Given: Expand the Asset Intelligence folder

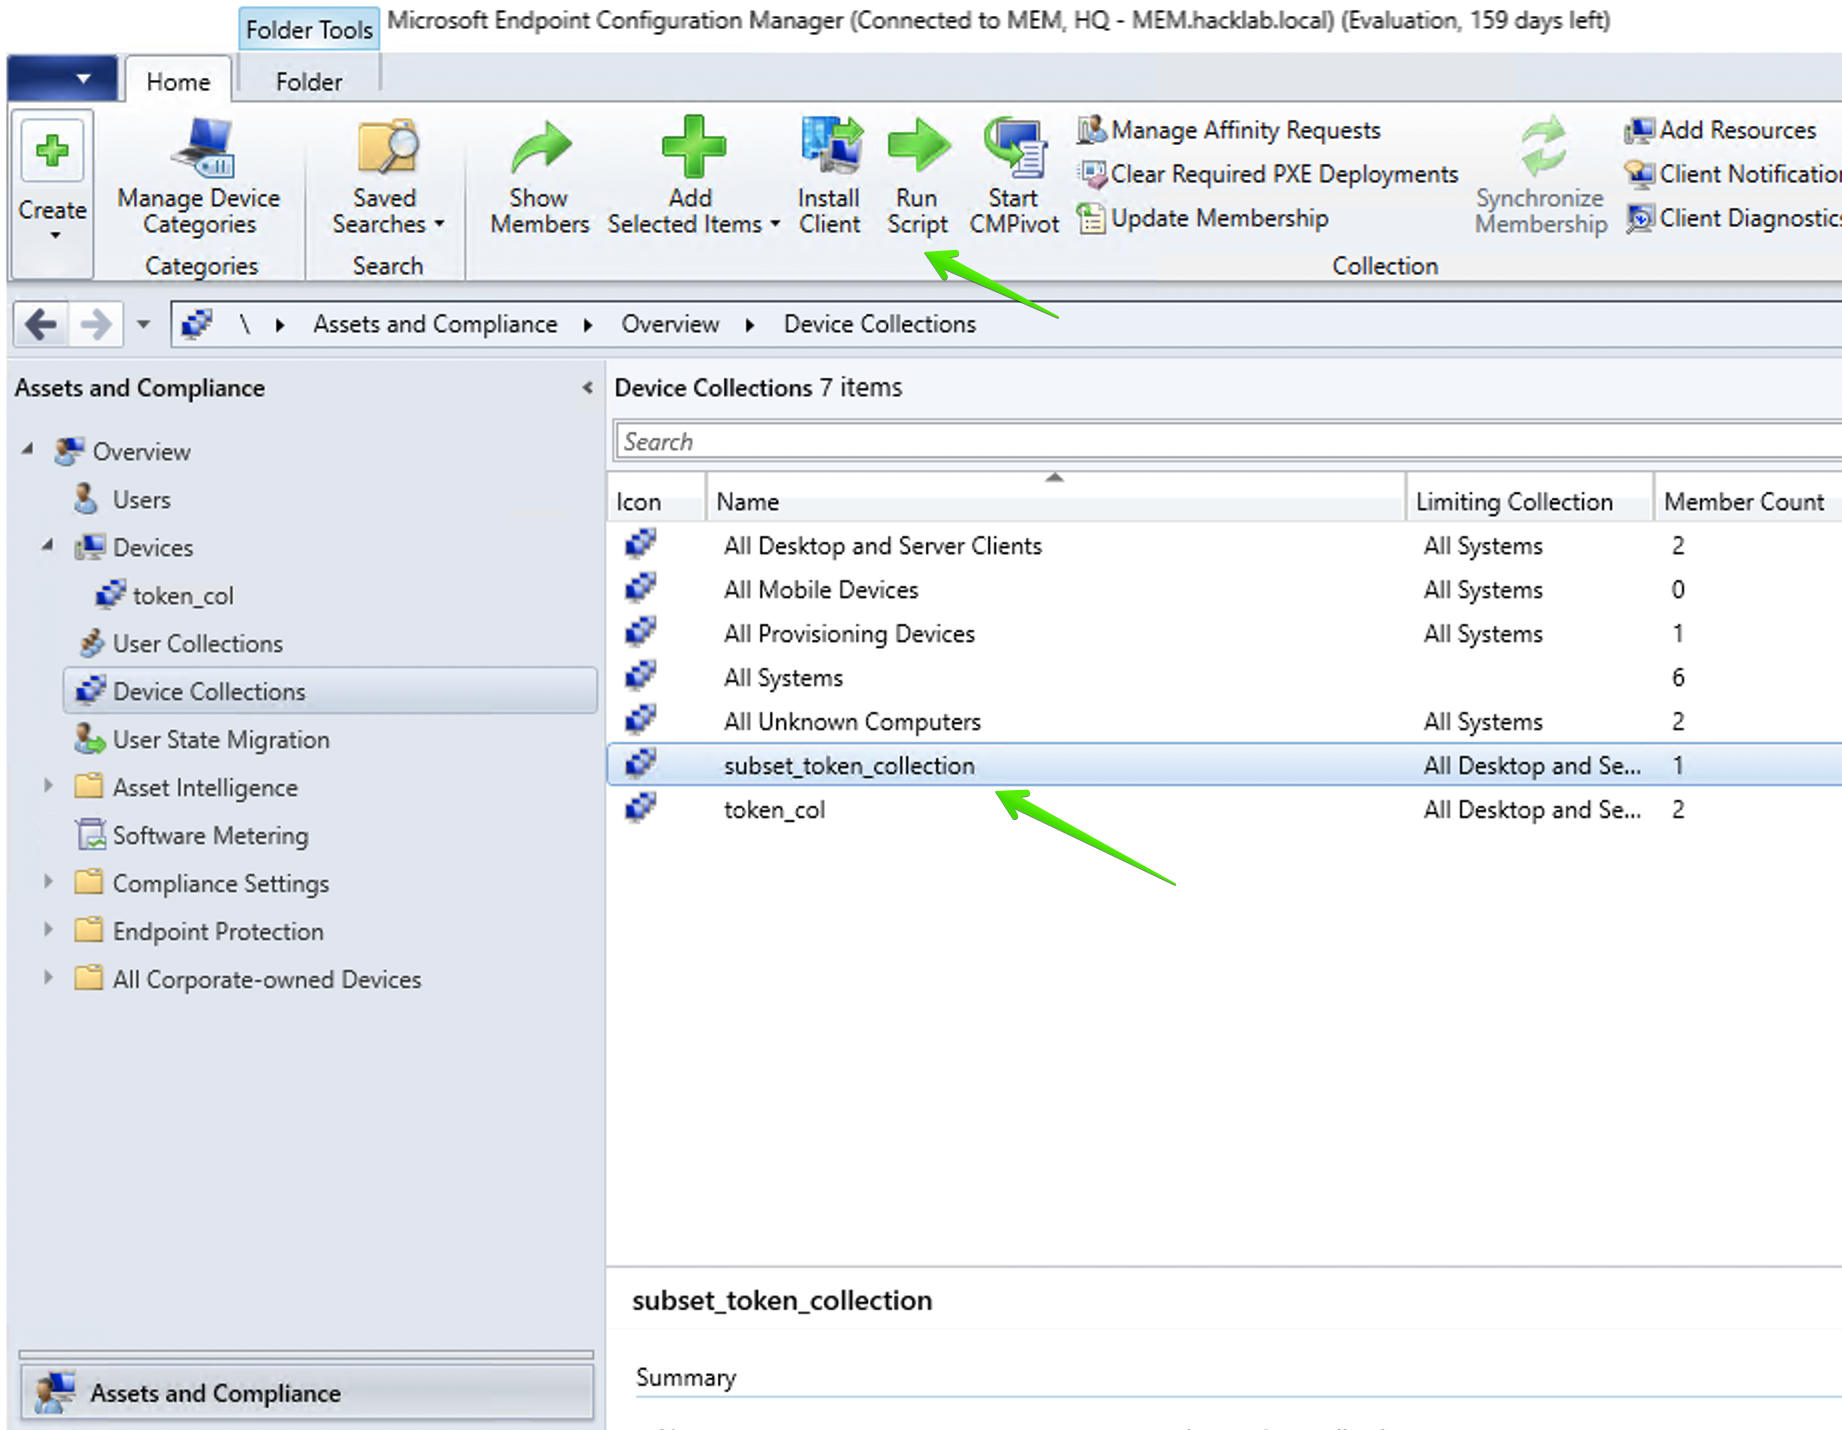Looking at the screenshot, I should (47, 786).
